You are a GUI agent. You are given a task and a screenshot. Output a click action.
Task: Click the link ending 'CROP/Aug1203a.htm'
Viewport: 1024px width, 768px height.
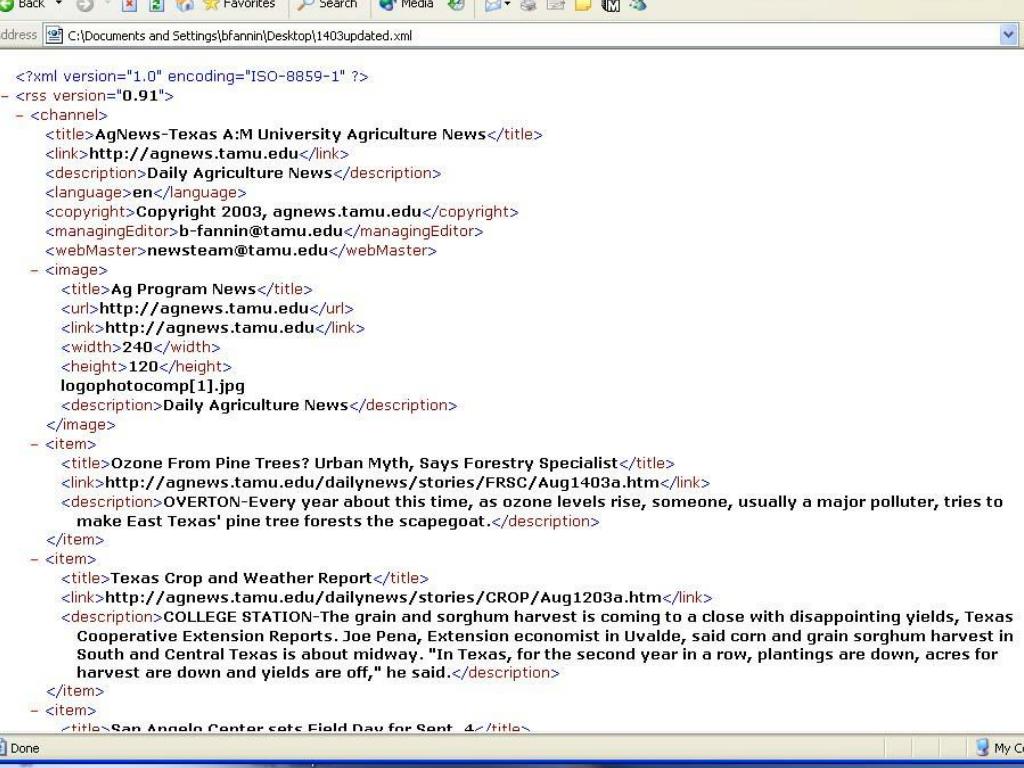(383, 598)
